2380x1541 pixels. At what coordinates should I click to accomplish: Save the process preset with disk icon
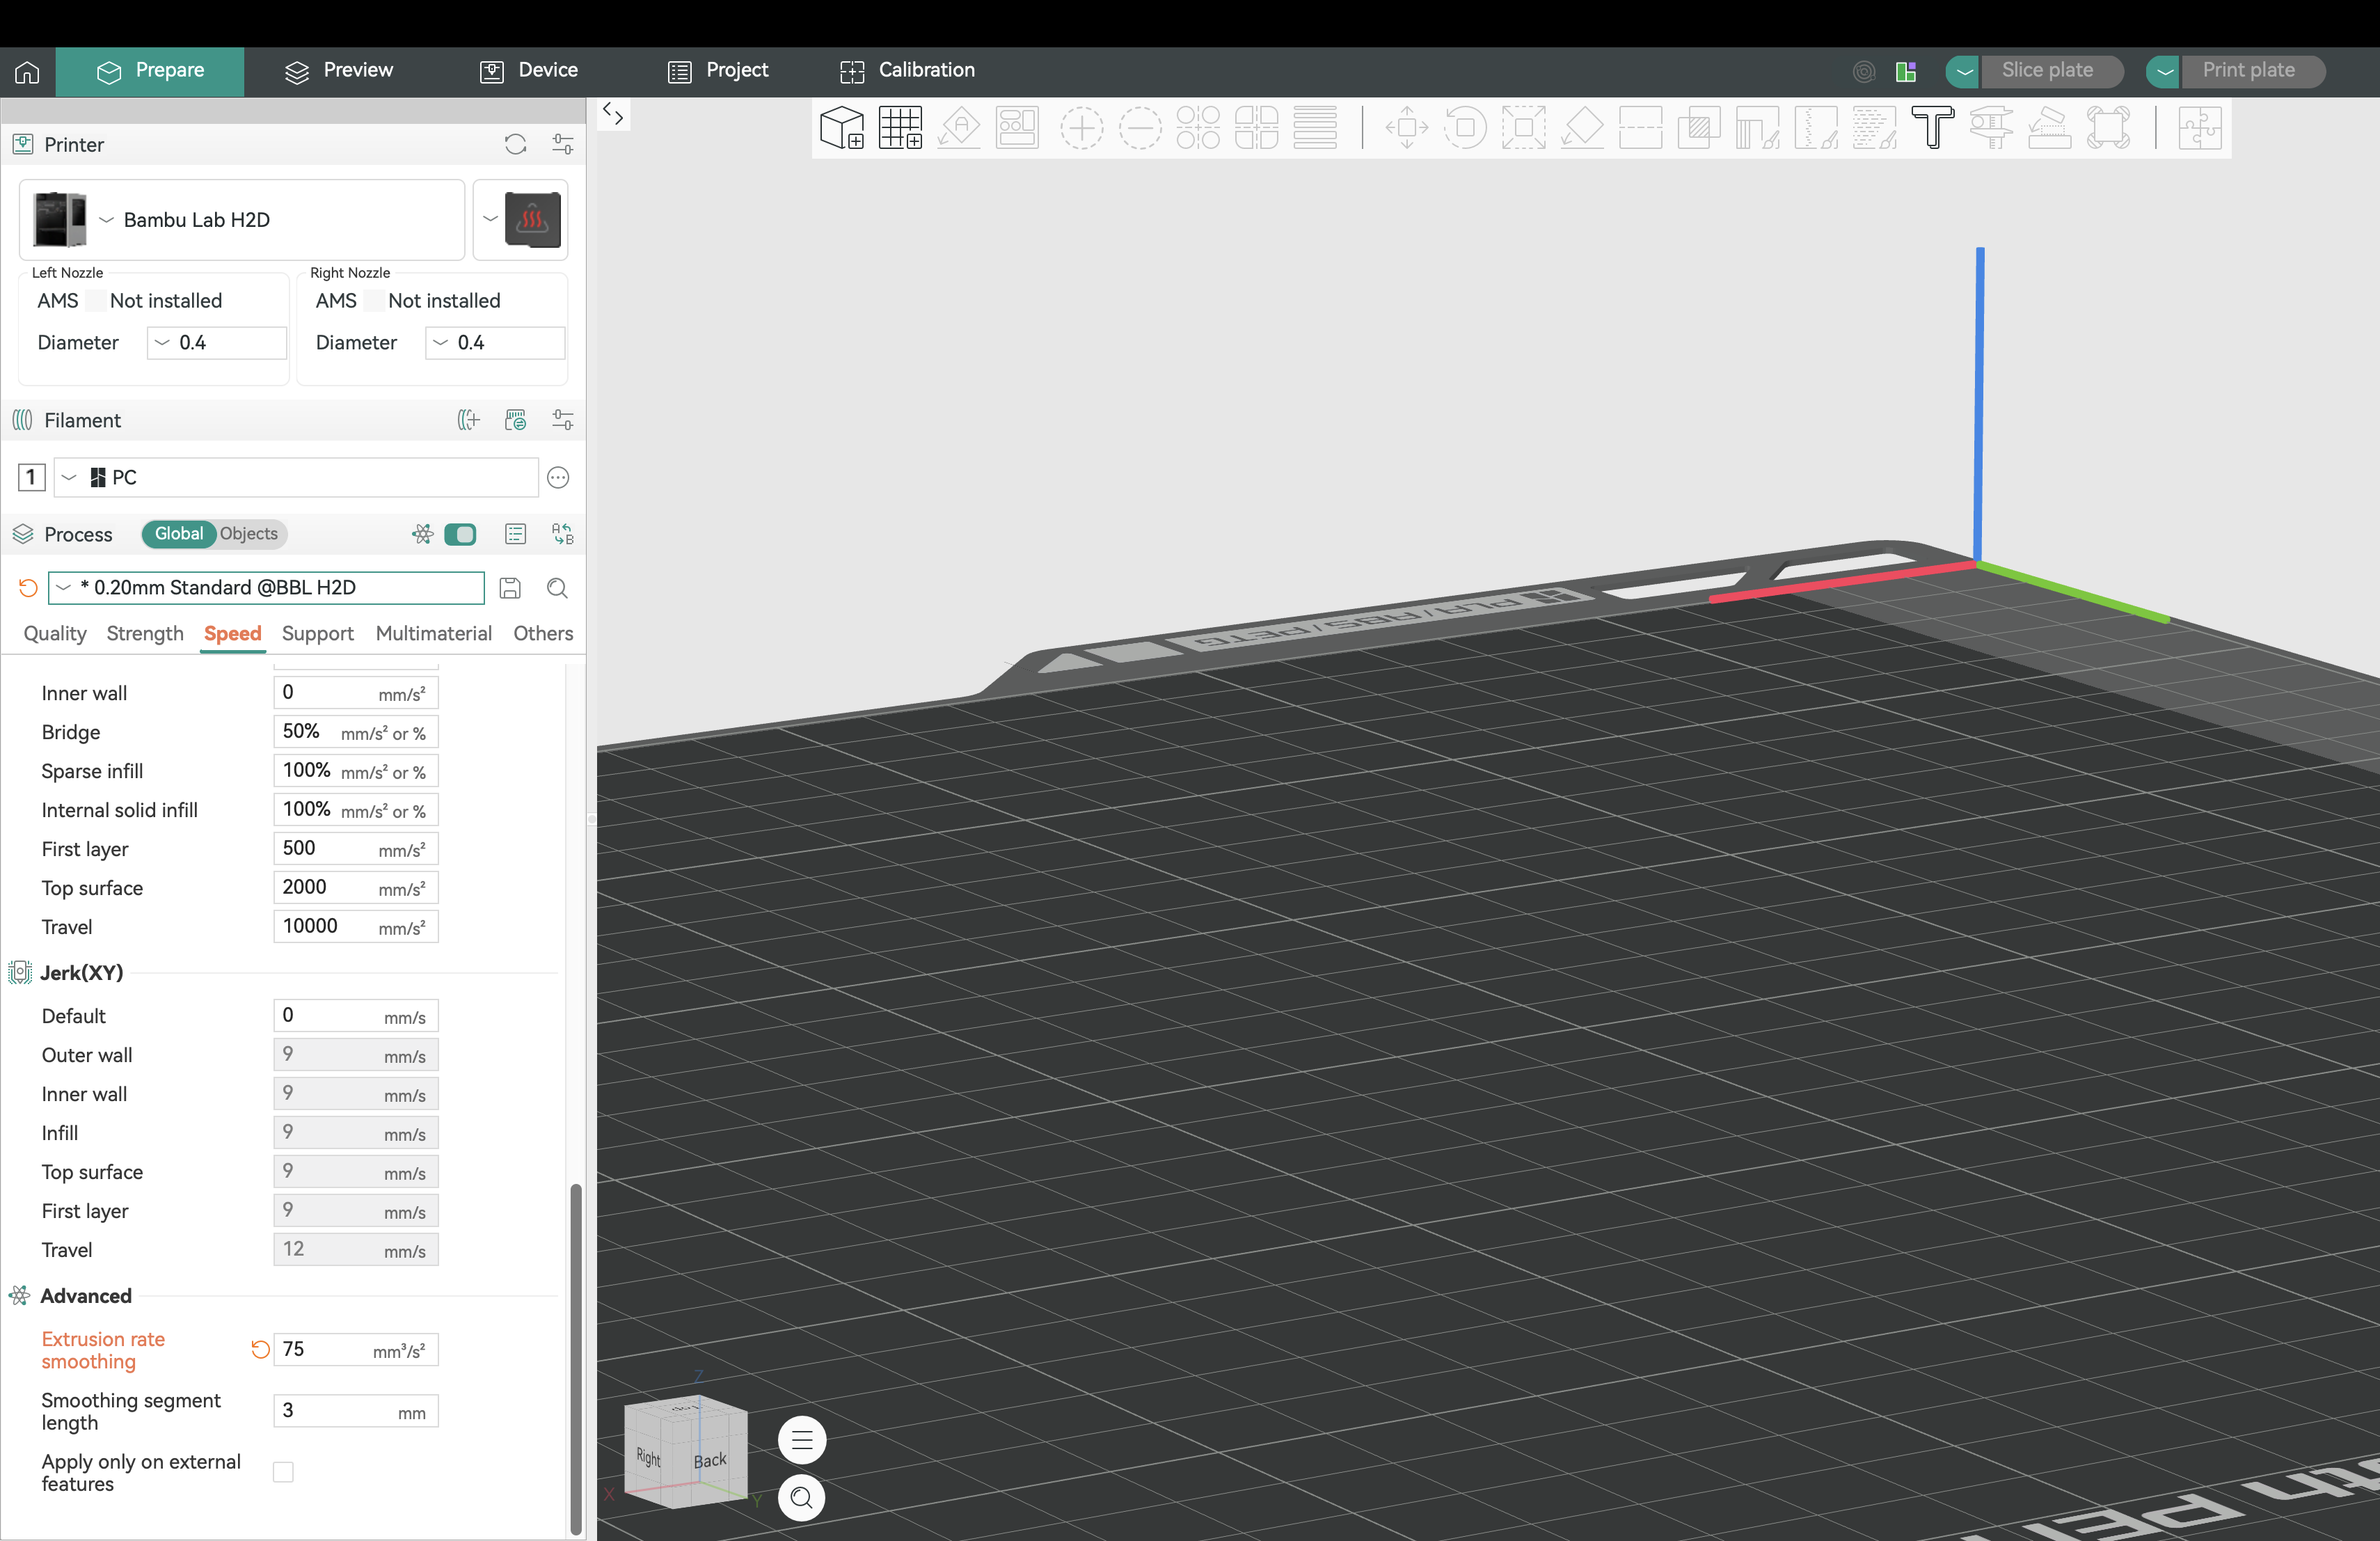pos(510,588)
